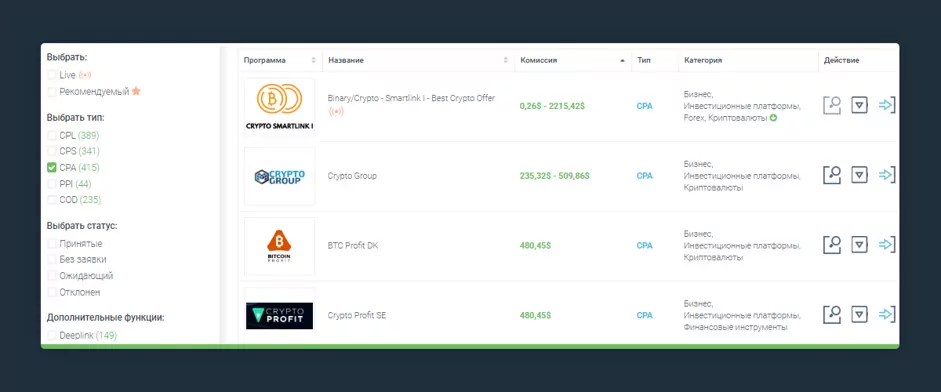Click commission 0,26$ - 2215,42$
Screen dimensions: 941x392
coord(552,106)
